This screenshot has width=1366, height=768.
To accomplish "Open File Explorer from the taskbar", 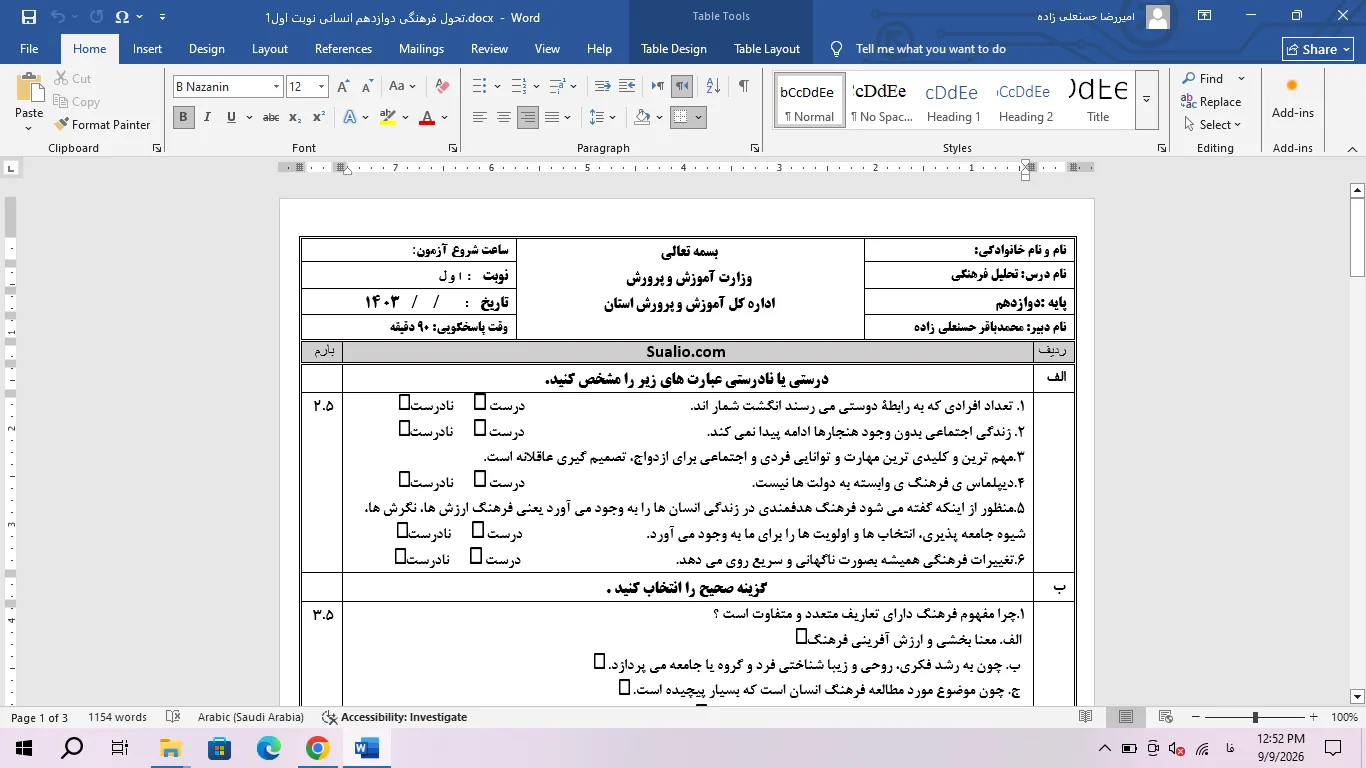I will [171, 747].
